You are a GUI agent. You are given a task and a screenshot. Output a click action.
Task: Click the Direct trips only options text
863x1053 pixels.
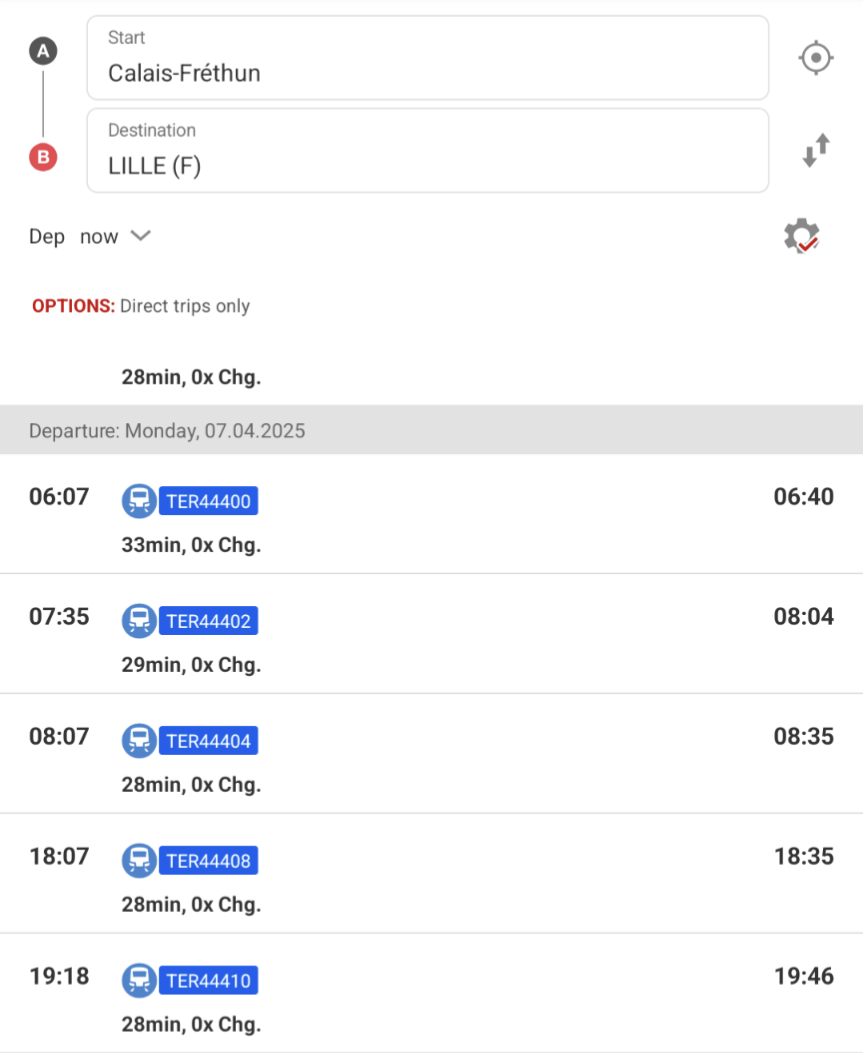point(185,306)
